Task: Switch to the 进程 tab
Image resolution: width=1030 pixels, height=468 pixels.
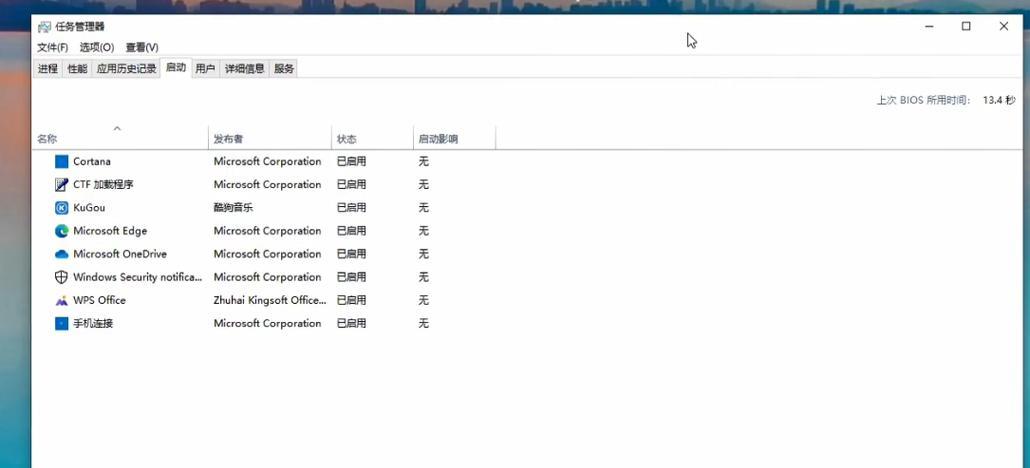Action: [48, 68]
